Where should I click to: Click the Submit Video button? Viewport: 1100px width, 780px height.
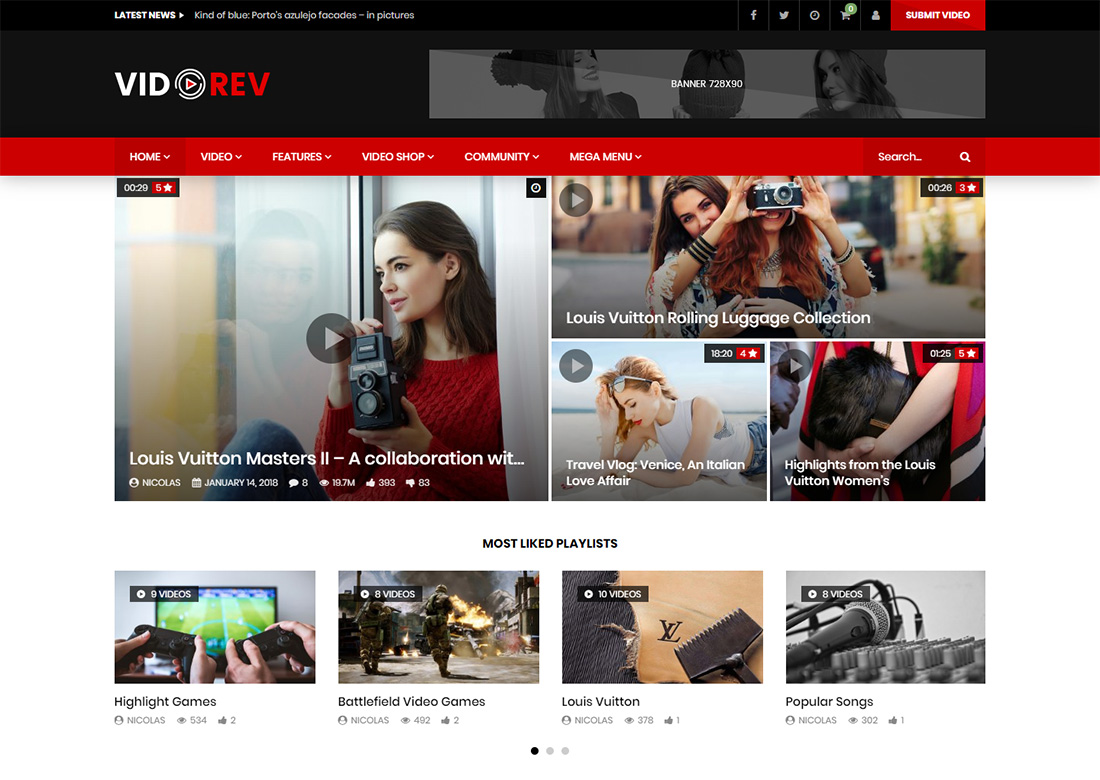pyautogui.click(x=937, y=15)
